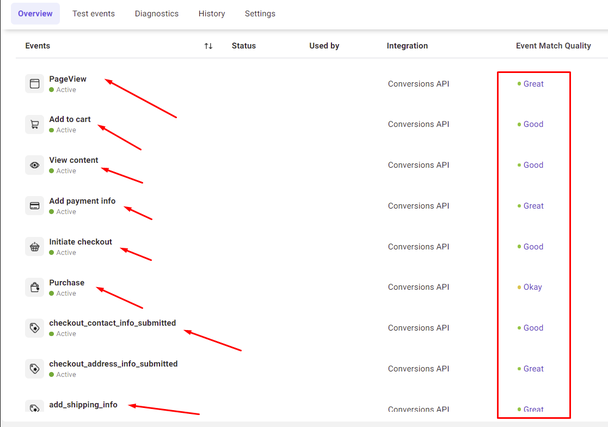Click the add_shipping_info tag icon
This screenshot has width=608, height=427.
pyautogui.click(x=35, y=406)
